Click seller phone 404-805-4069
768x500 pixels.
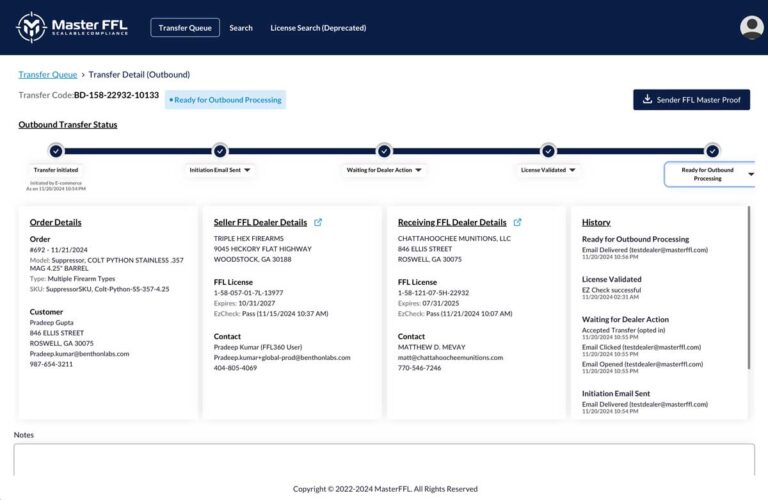(x=235, y=368)
